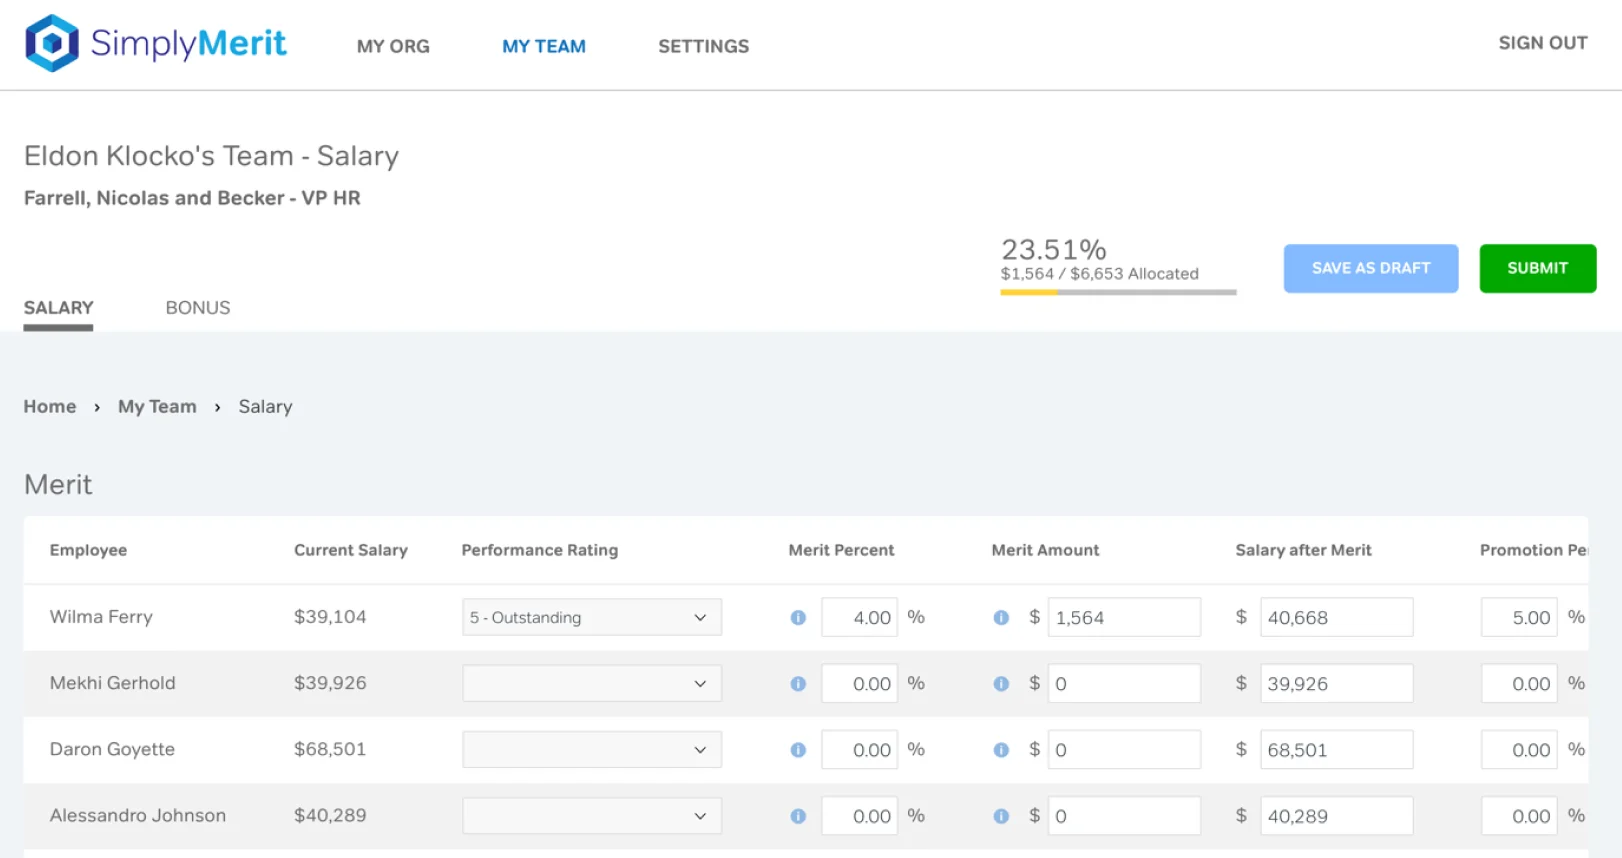Click the My Team breadcrumb link
1622x858 pixels.
pyautogui.click(x=157, y=406)
